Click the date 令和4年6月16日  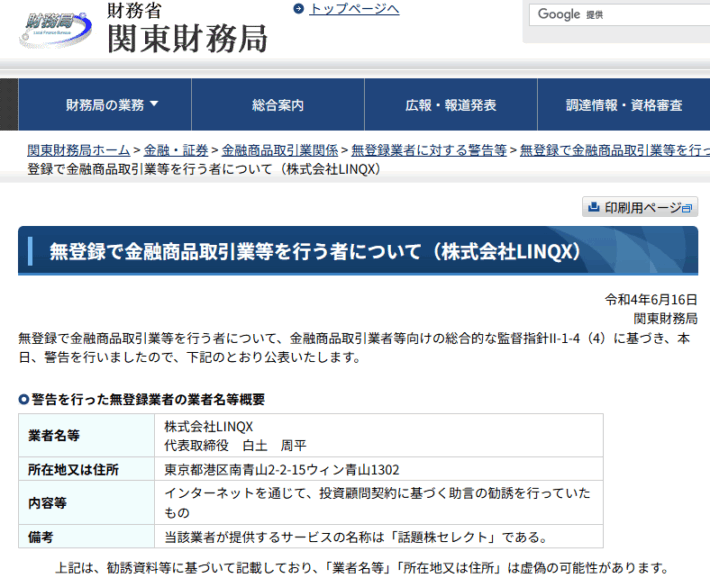point(651,299)
